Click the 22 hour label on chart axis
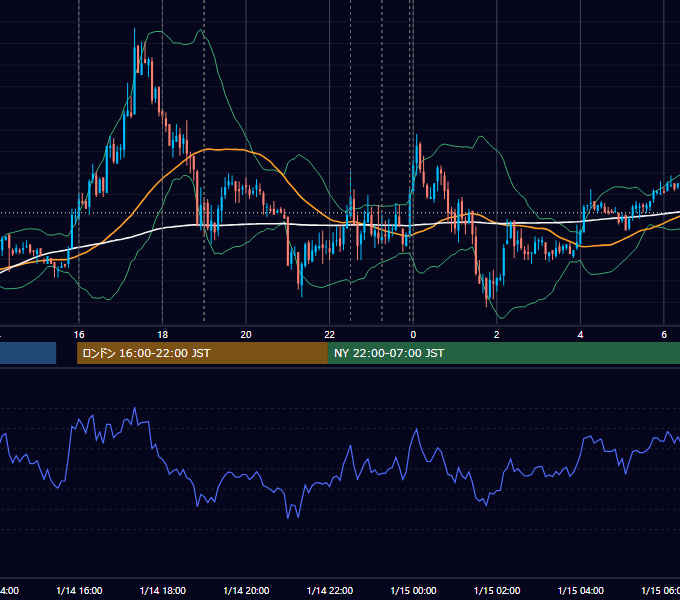The image size is (680, 600). 330,334
